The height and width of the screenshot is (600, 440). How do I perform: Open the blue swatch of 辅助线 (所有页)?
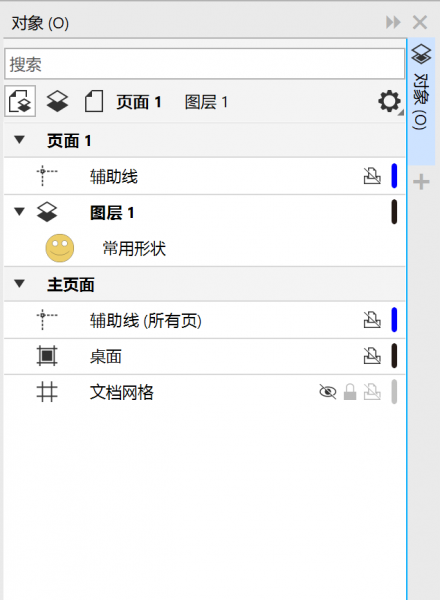tap(394, 320)
